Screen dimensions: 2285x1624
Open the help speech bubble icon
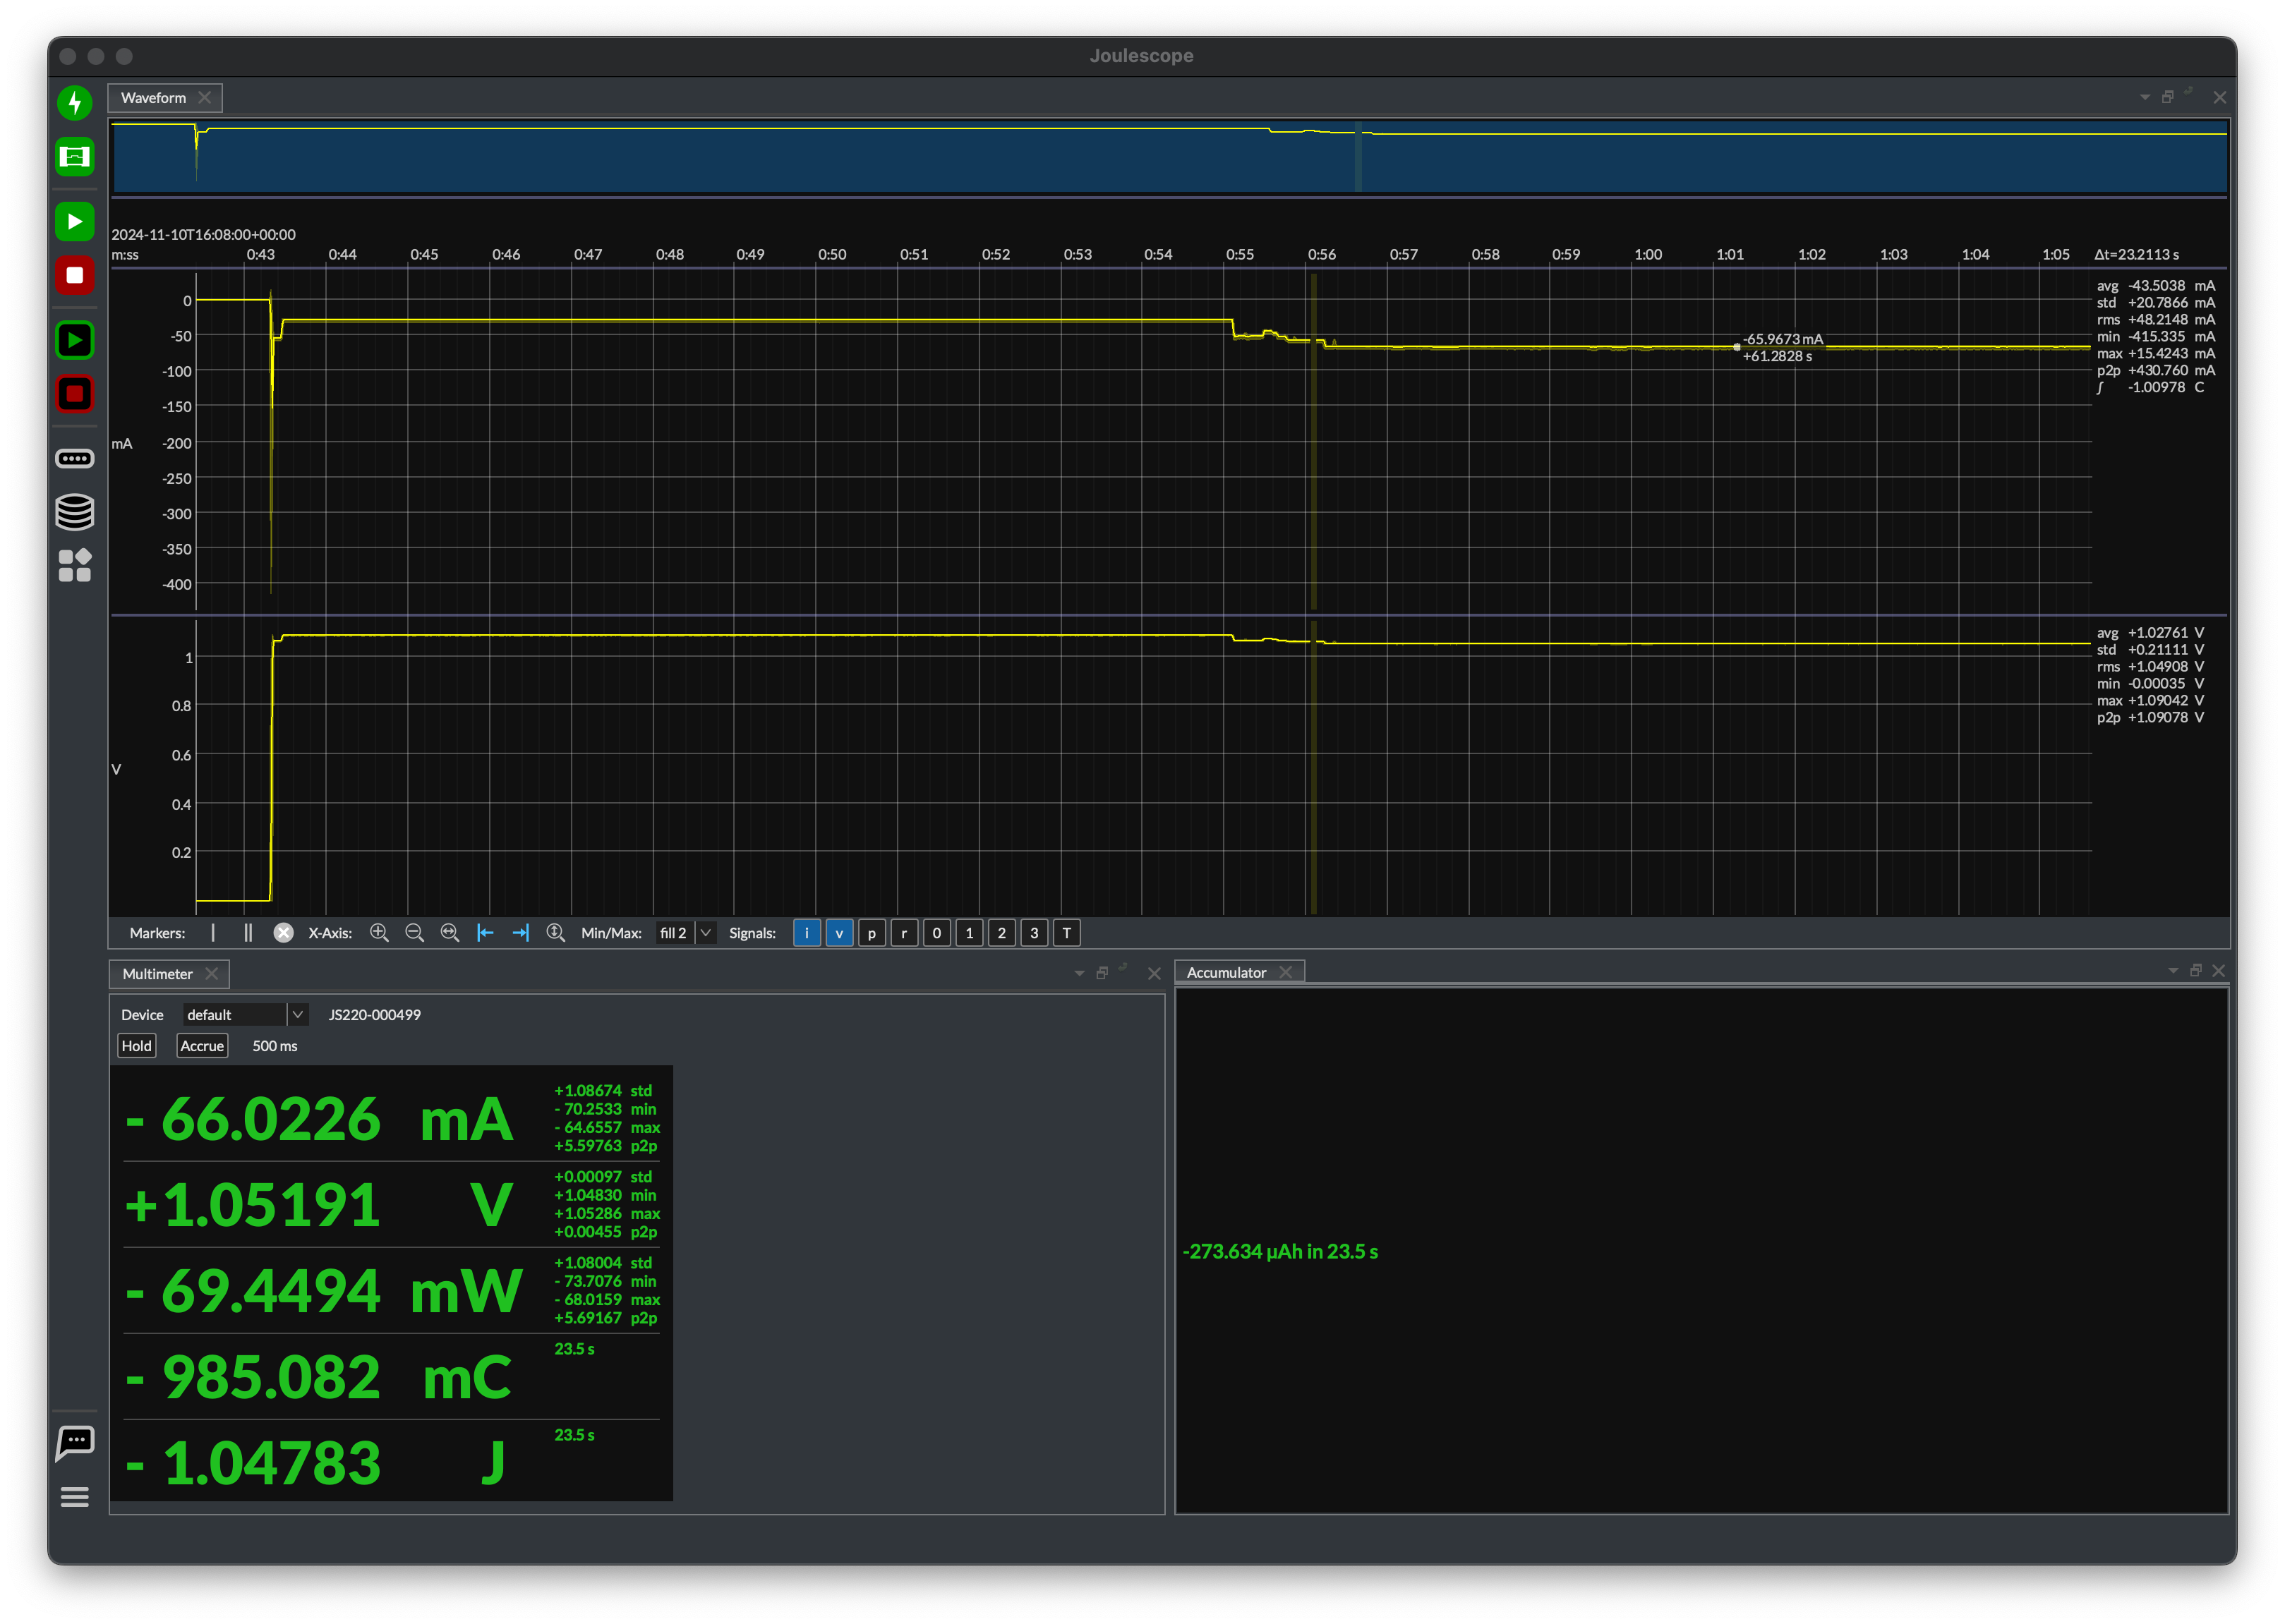75,1443
